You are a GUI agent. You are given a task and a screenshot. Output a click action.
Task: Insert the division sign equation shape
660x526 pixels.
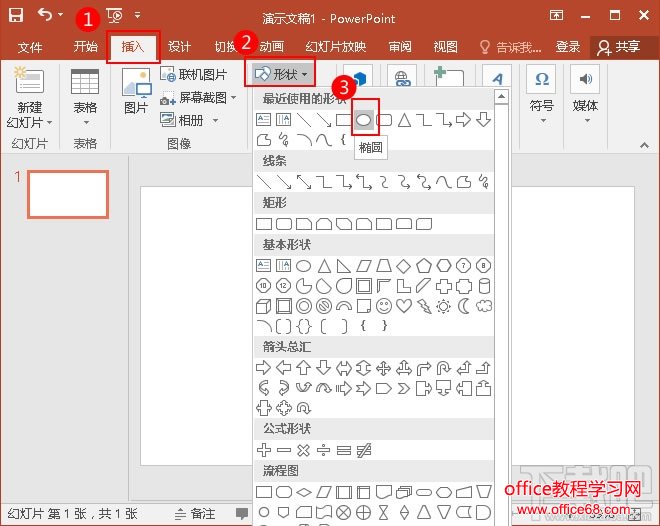(x=324, y=450)
